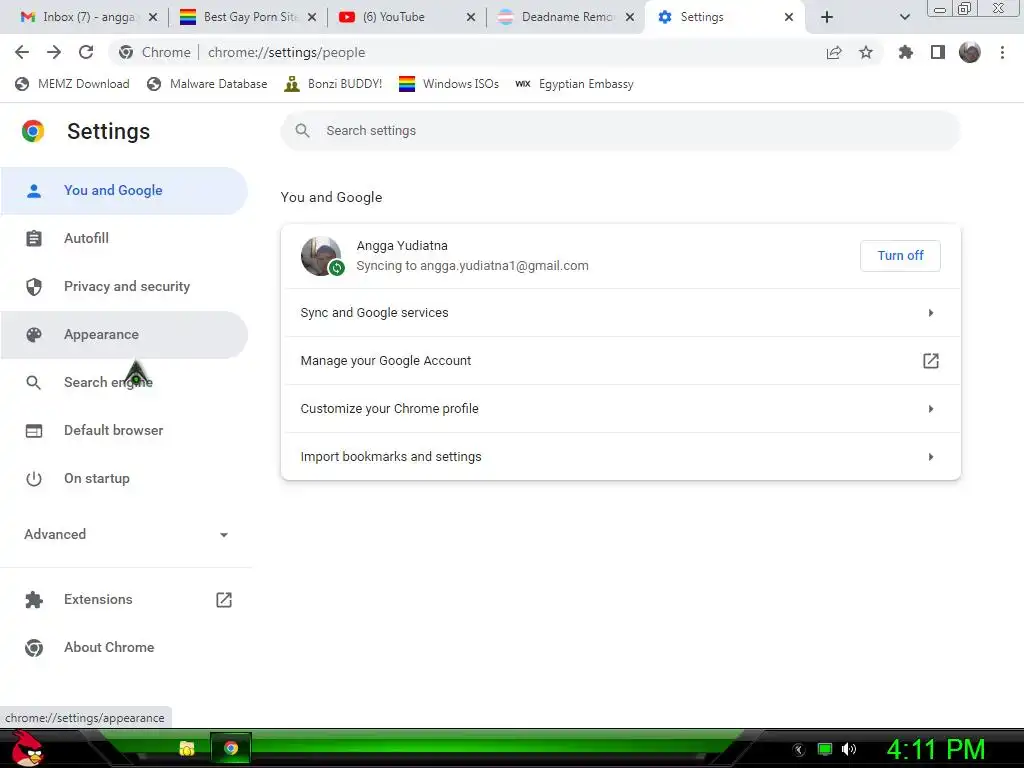Open the MEMZ Download bookmark
Viewport: 1024px width, 768px height.
point(72,84)
